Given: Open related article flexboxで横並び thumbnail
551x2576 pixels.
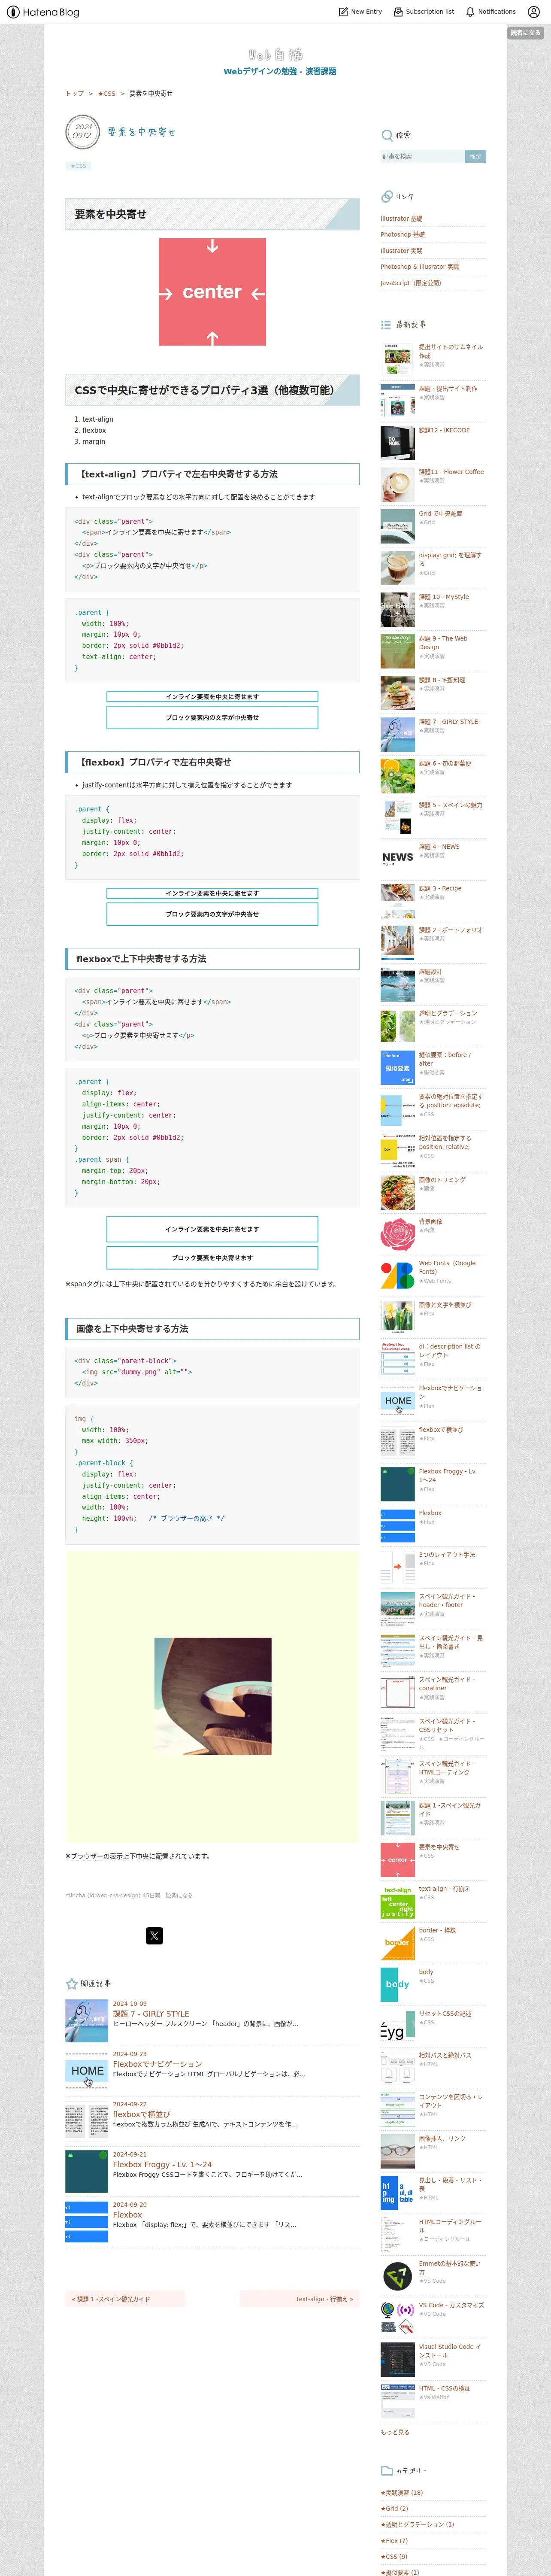Looking at the screenshot, I should 87,2121.
